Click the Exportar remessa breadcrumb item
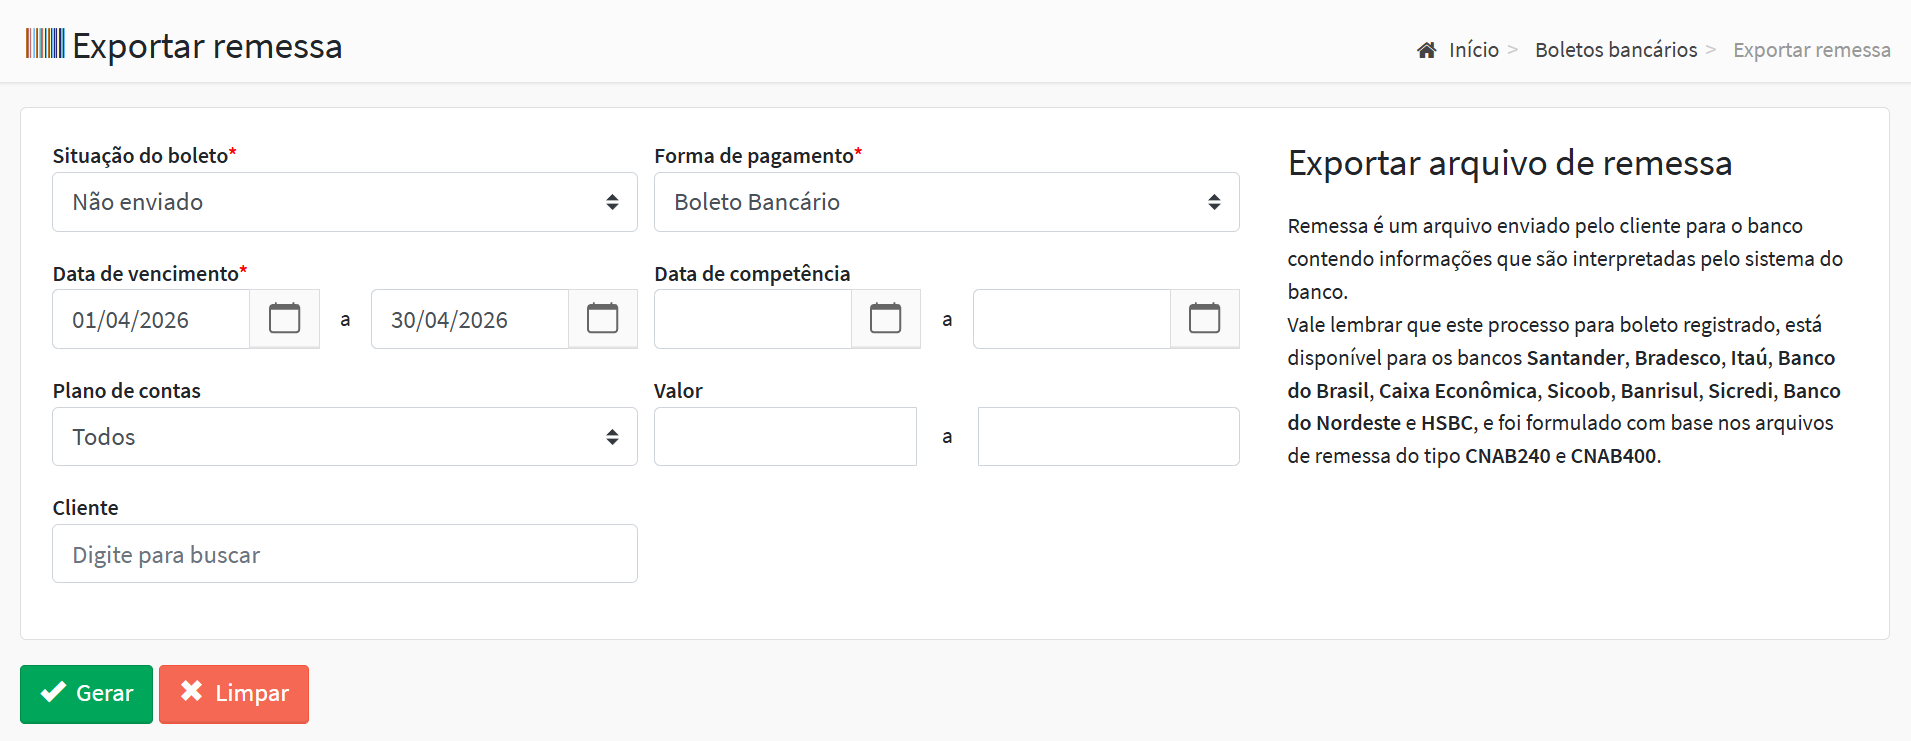Screen dimensions: 1911x741 1812,50
